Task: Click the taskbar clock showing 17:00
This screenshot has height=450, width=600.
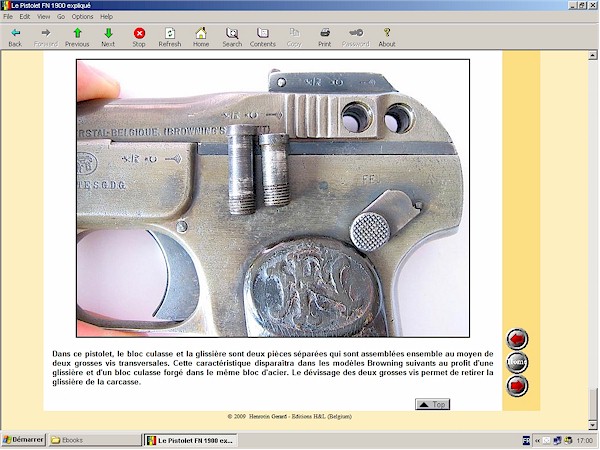Action: (x=585, y=441)
